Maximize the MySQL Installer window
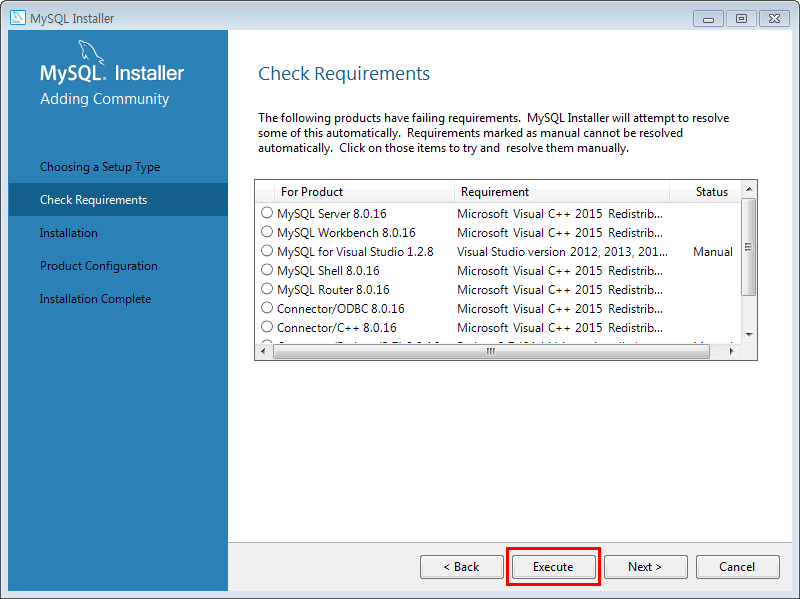This screenshot has width=800, height=599. 741,19
